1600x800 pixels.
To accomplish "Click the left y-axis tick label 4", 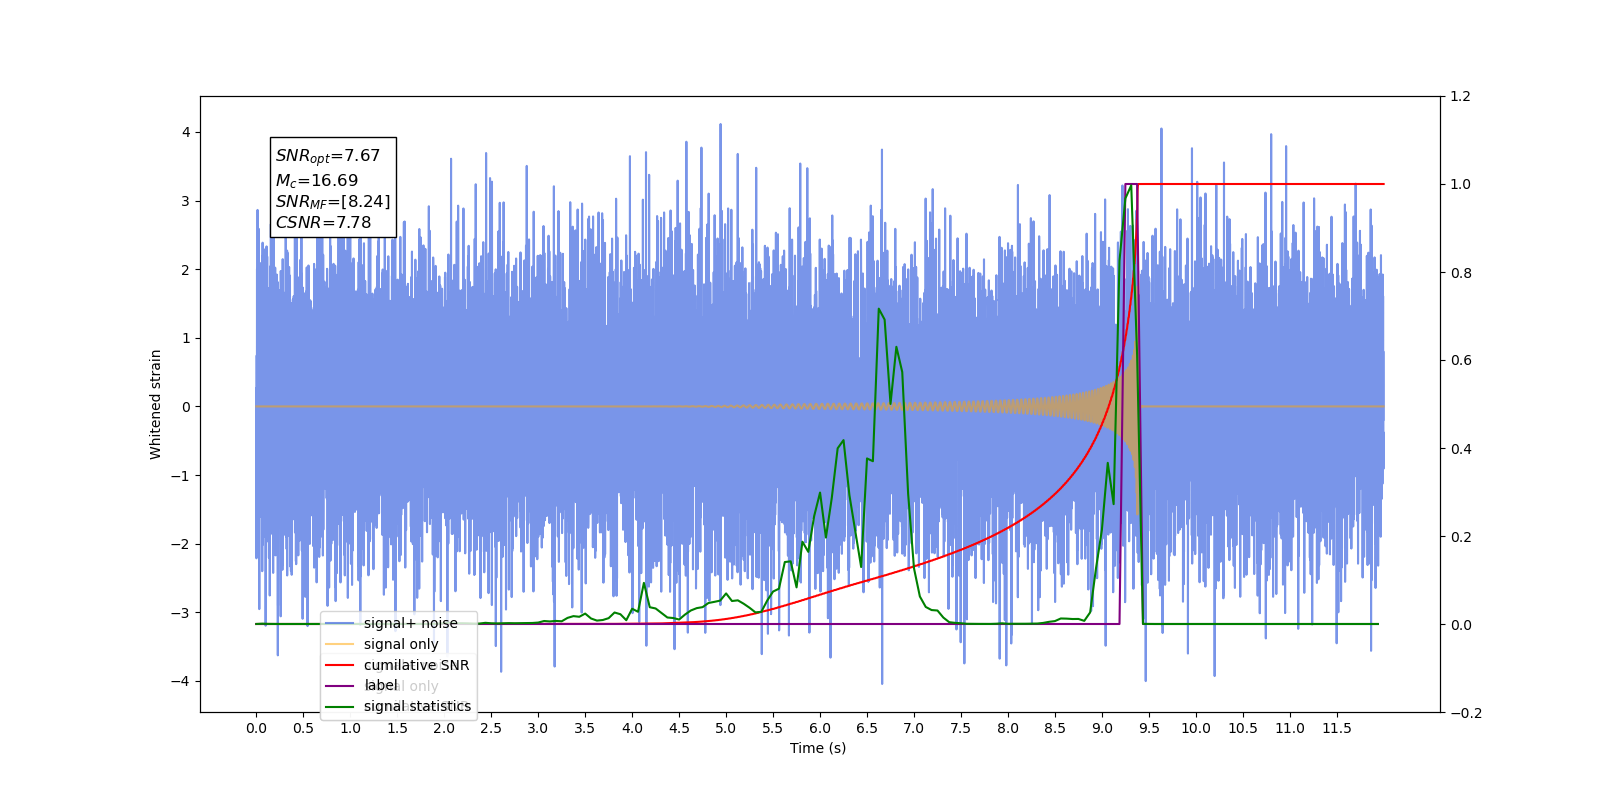I will pos(186,132).
